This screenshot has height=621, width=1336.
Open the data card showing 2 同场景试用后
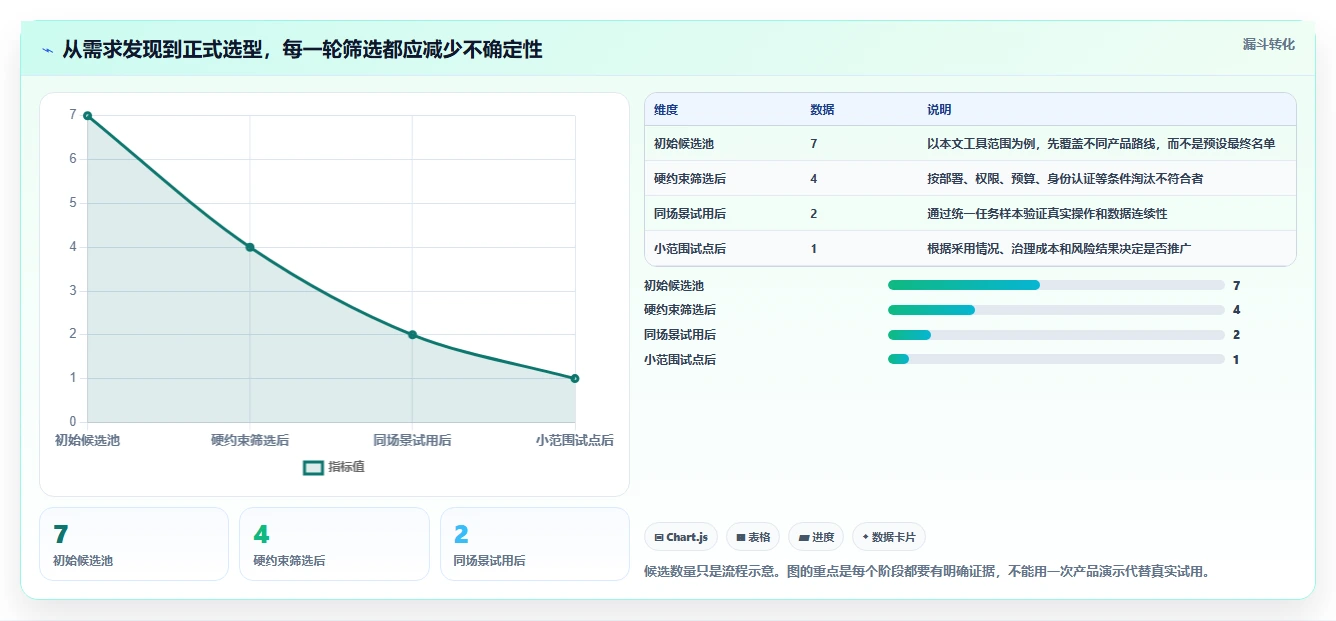tap(535, 544)
